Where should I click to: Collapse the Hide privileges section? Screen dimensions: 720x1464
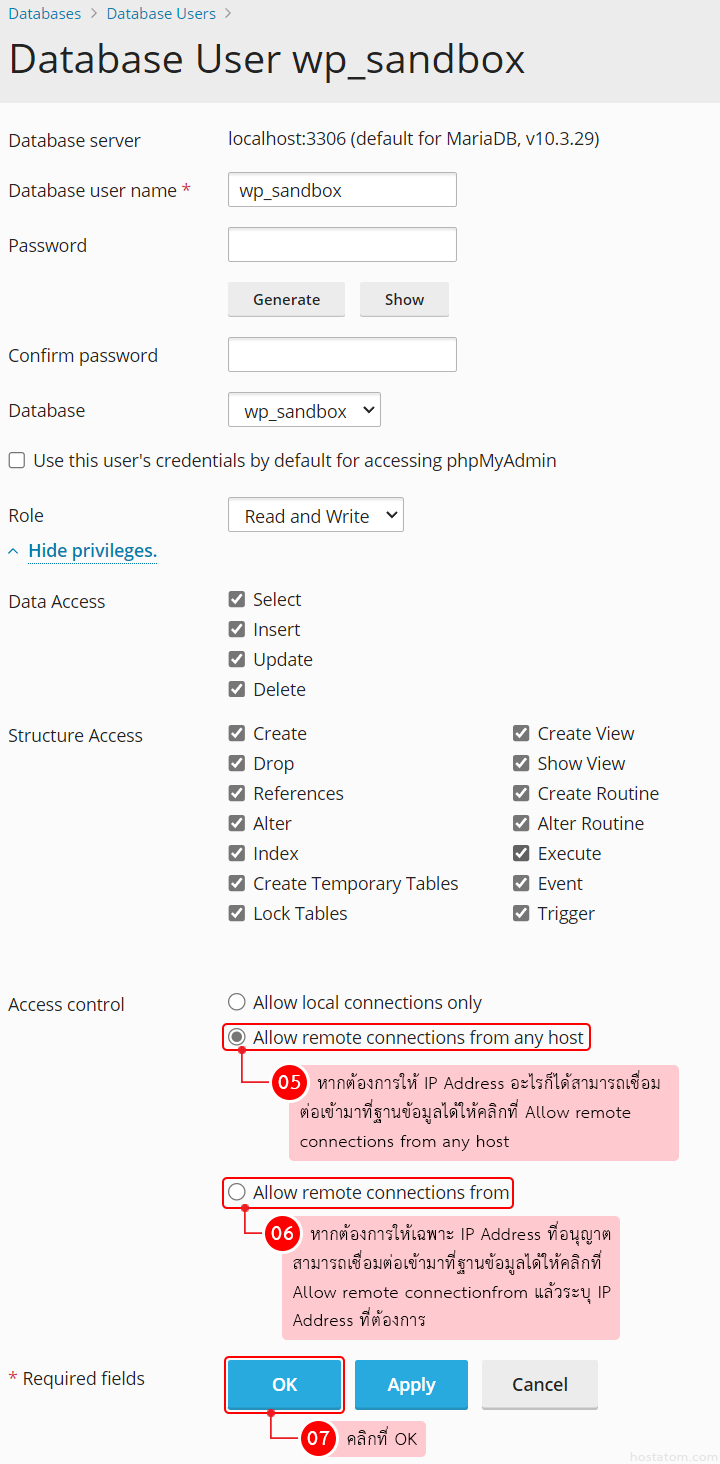tap(92, 551)
